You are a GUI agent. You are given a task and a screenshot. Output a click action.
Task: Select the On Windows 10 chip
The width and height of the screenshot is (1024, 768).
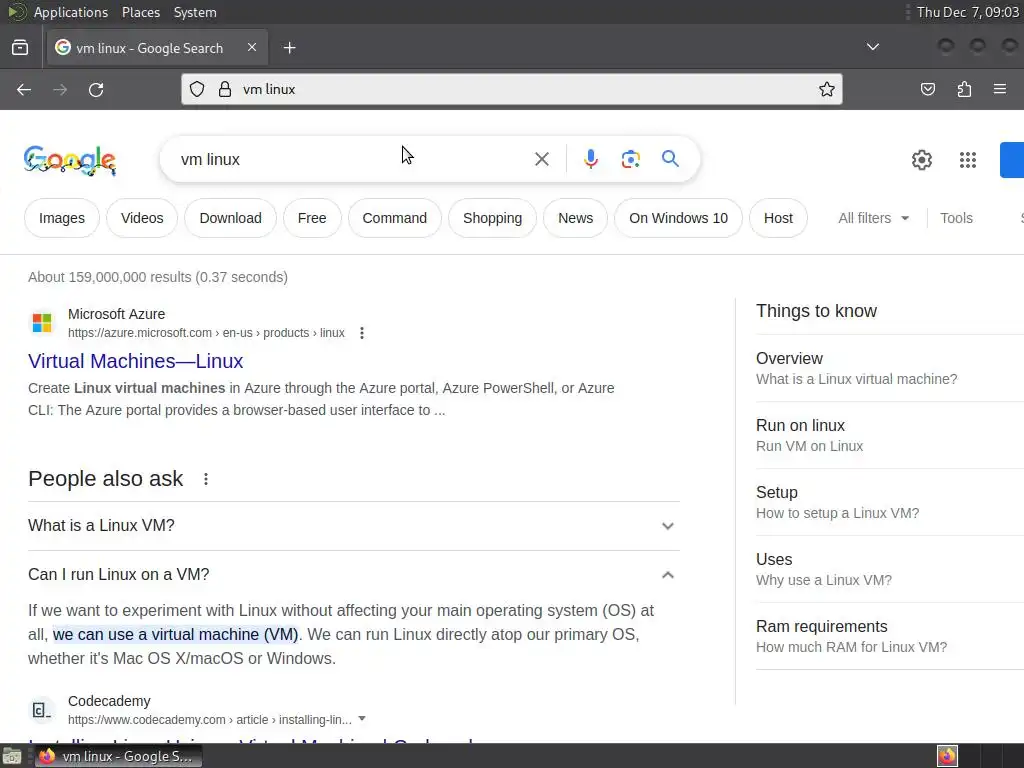(679, 218)
